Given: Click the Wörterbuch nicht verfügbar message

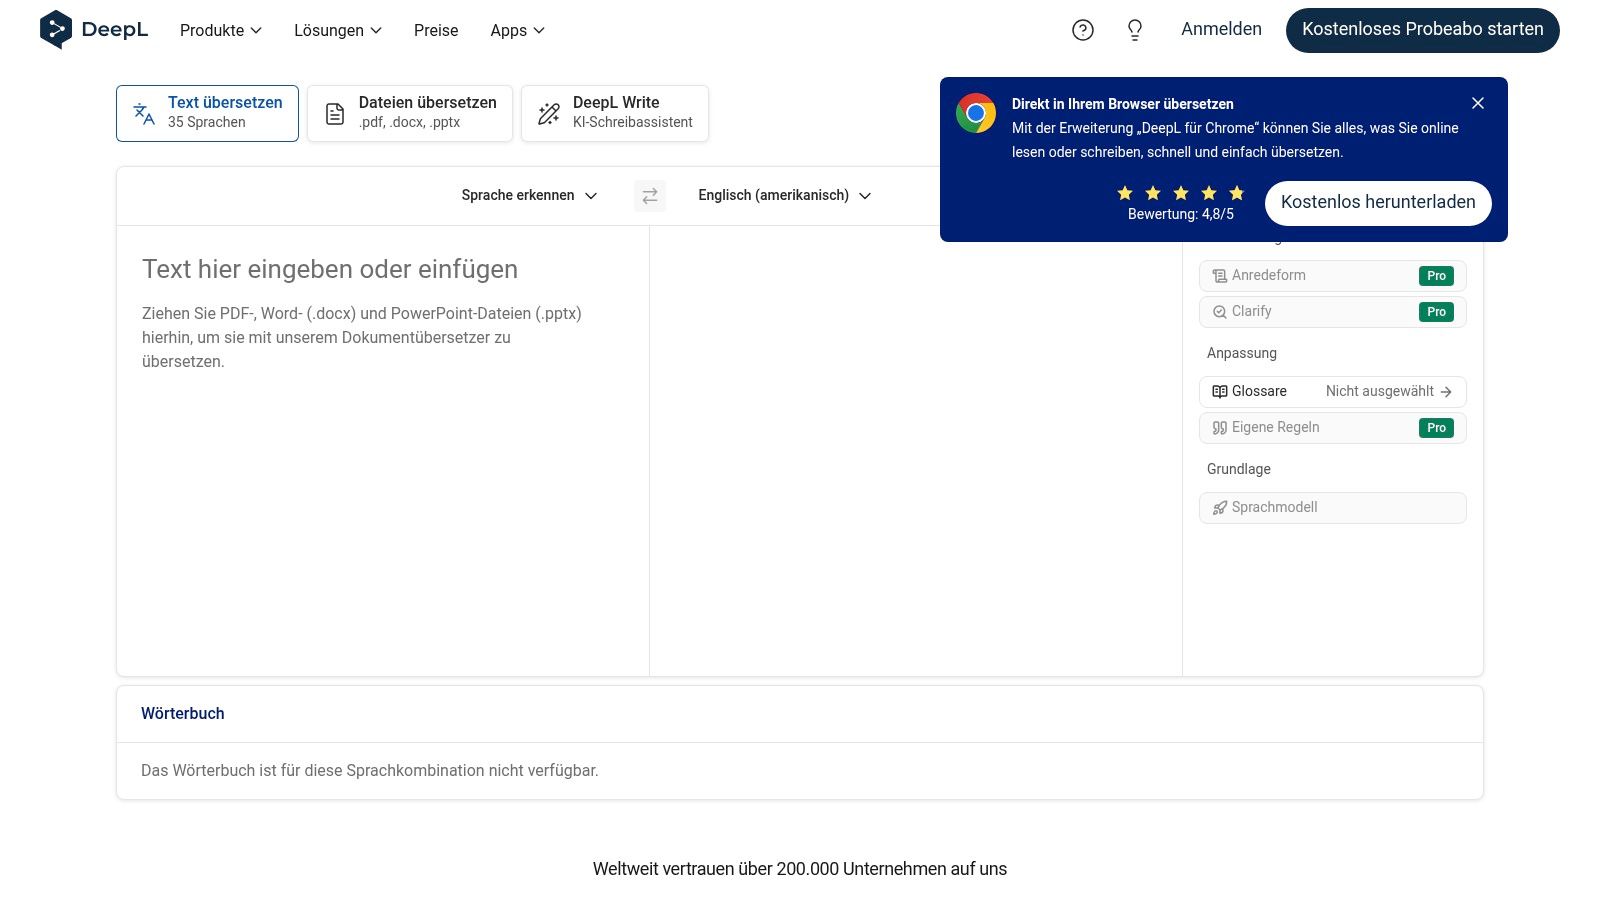Looking at the screenshot, I should [x=370, y=771].
